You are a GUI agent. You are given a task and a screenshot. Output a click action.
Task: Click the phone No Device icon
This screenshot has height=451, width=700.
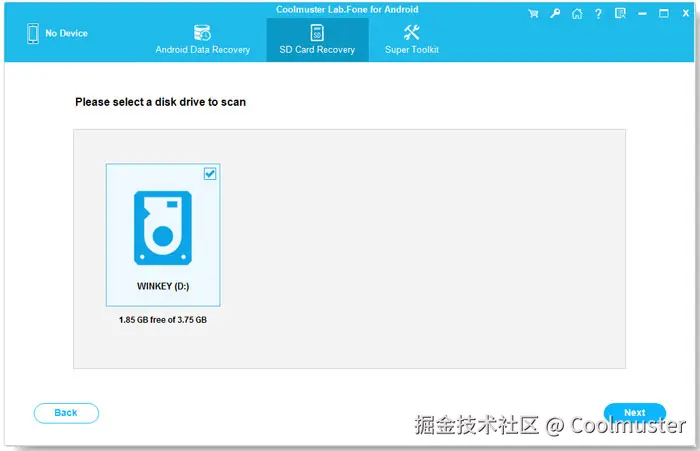[x=33, y=33]
